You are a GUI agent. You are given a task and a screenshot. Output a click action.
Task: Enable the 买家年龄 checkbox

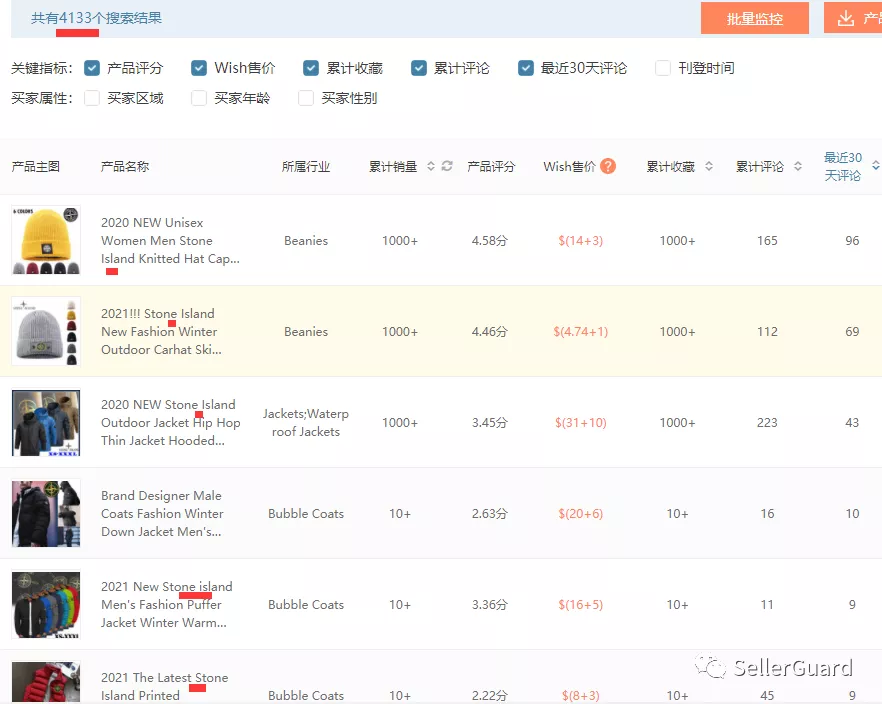[x=199, y=98]
